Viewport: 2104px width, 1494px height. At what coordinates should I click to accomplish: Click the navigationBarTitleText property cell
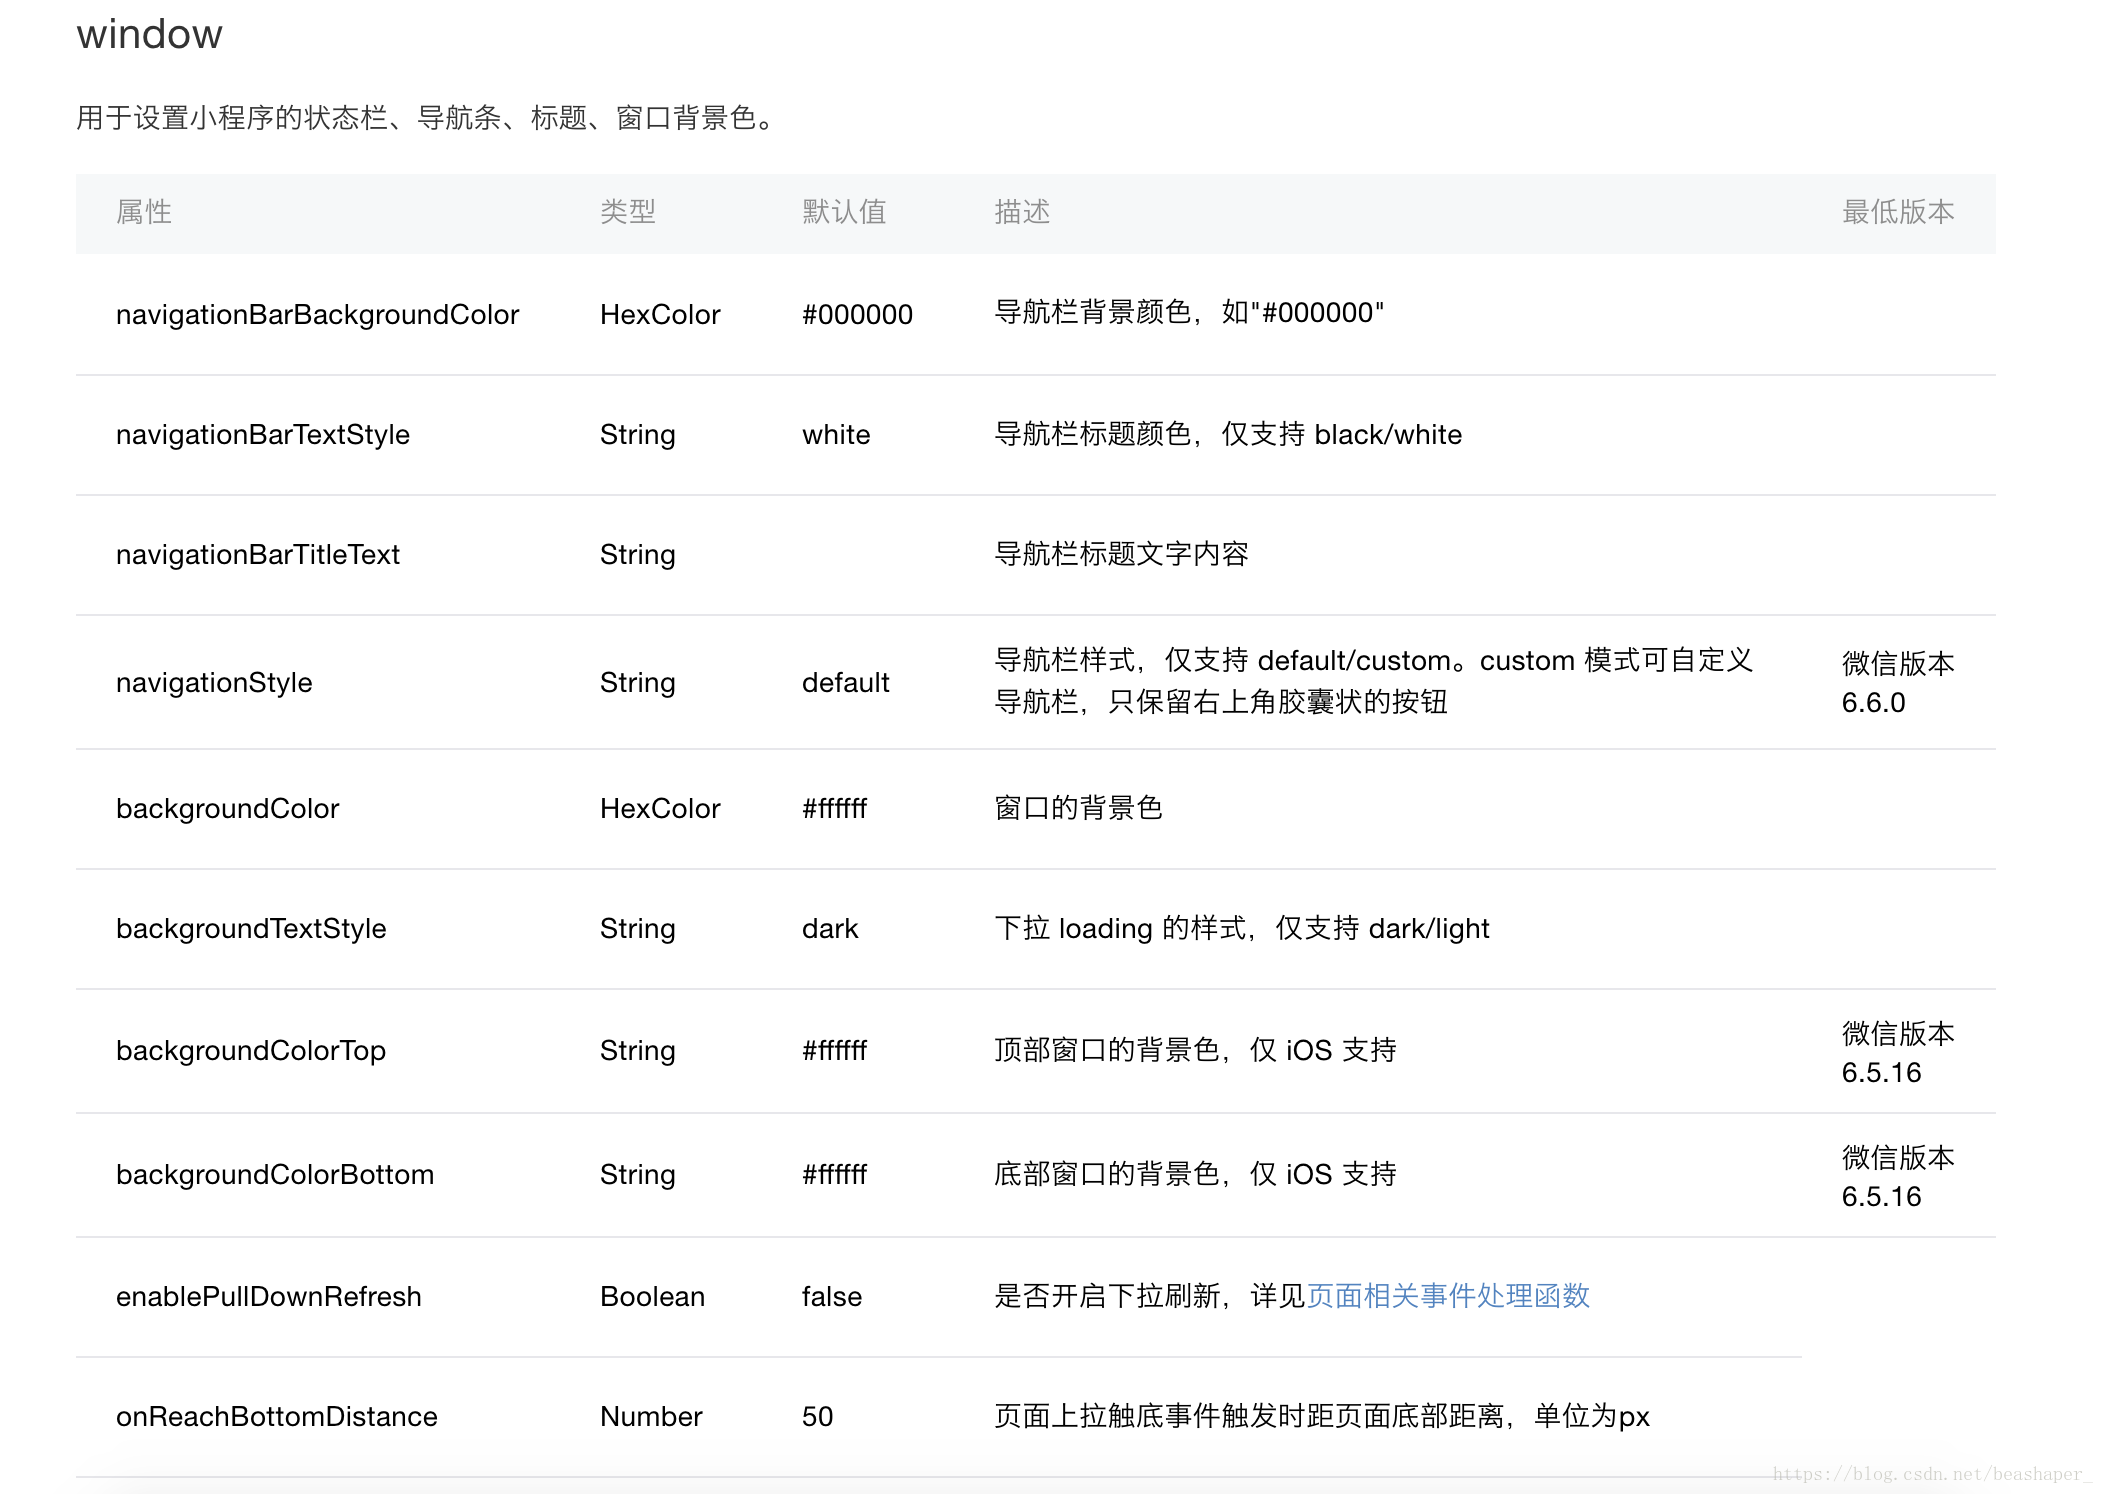[258, 555]
